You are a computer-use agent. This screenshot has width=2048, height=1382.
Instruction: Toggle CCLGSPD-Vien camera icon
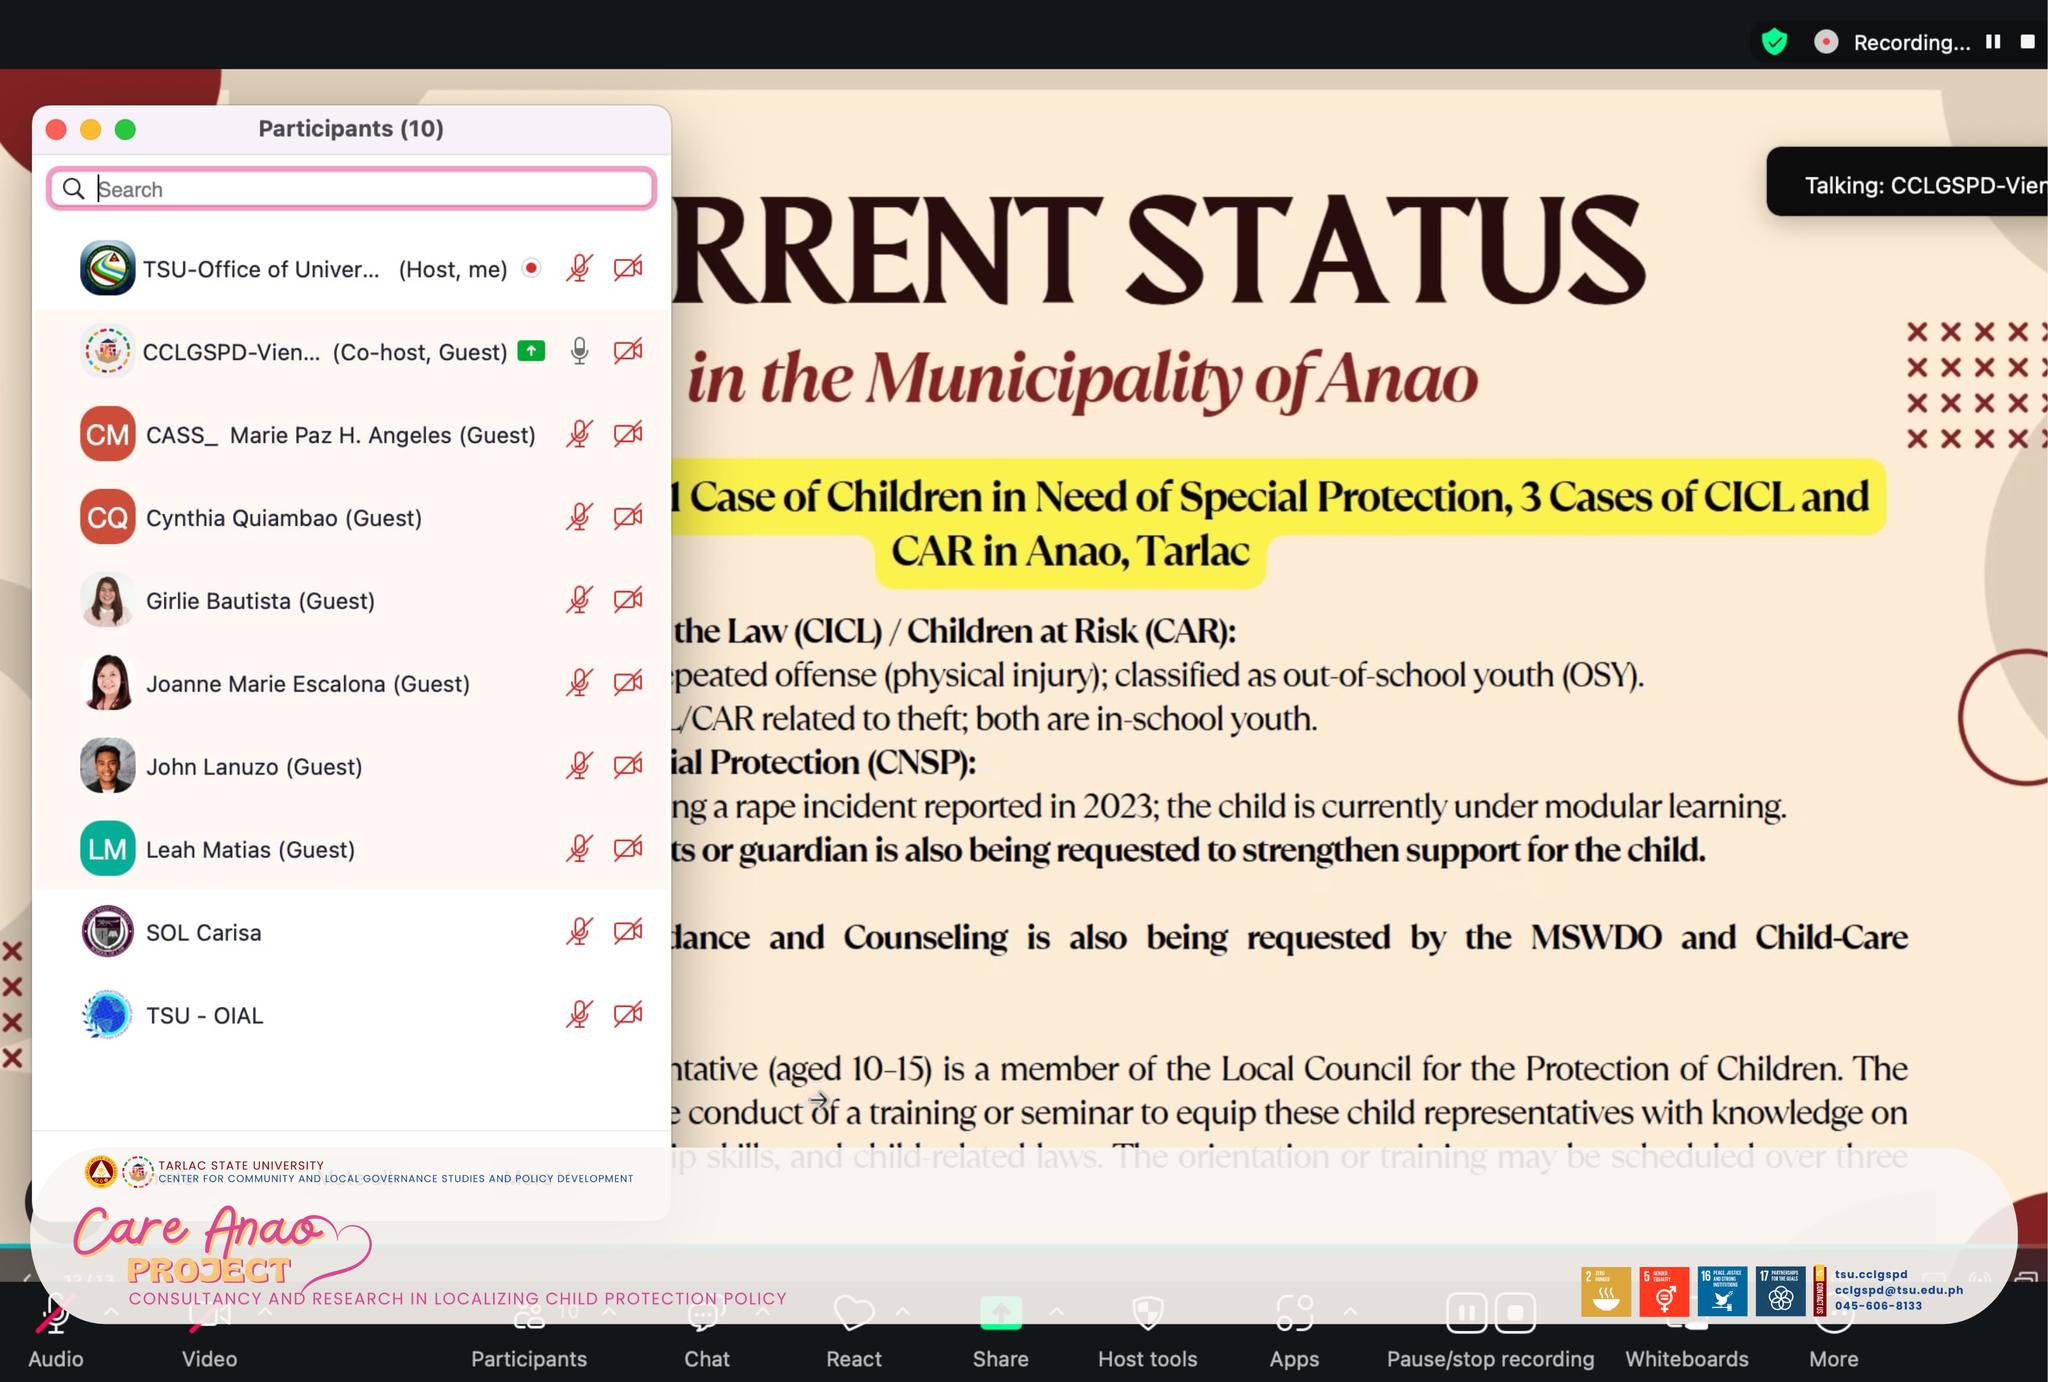click(628, 351)
